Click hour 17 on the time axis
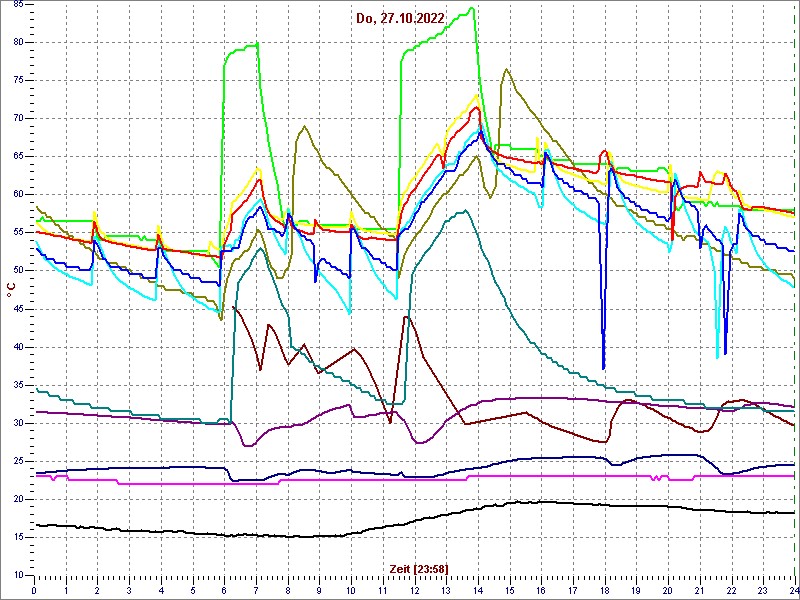 point(573,590)
